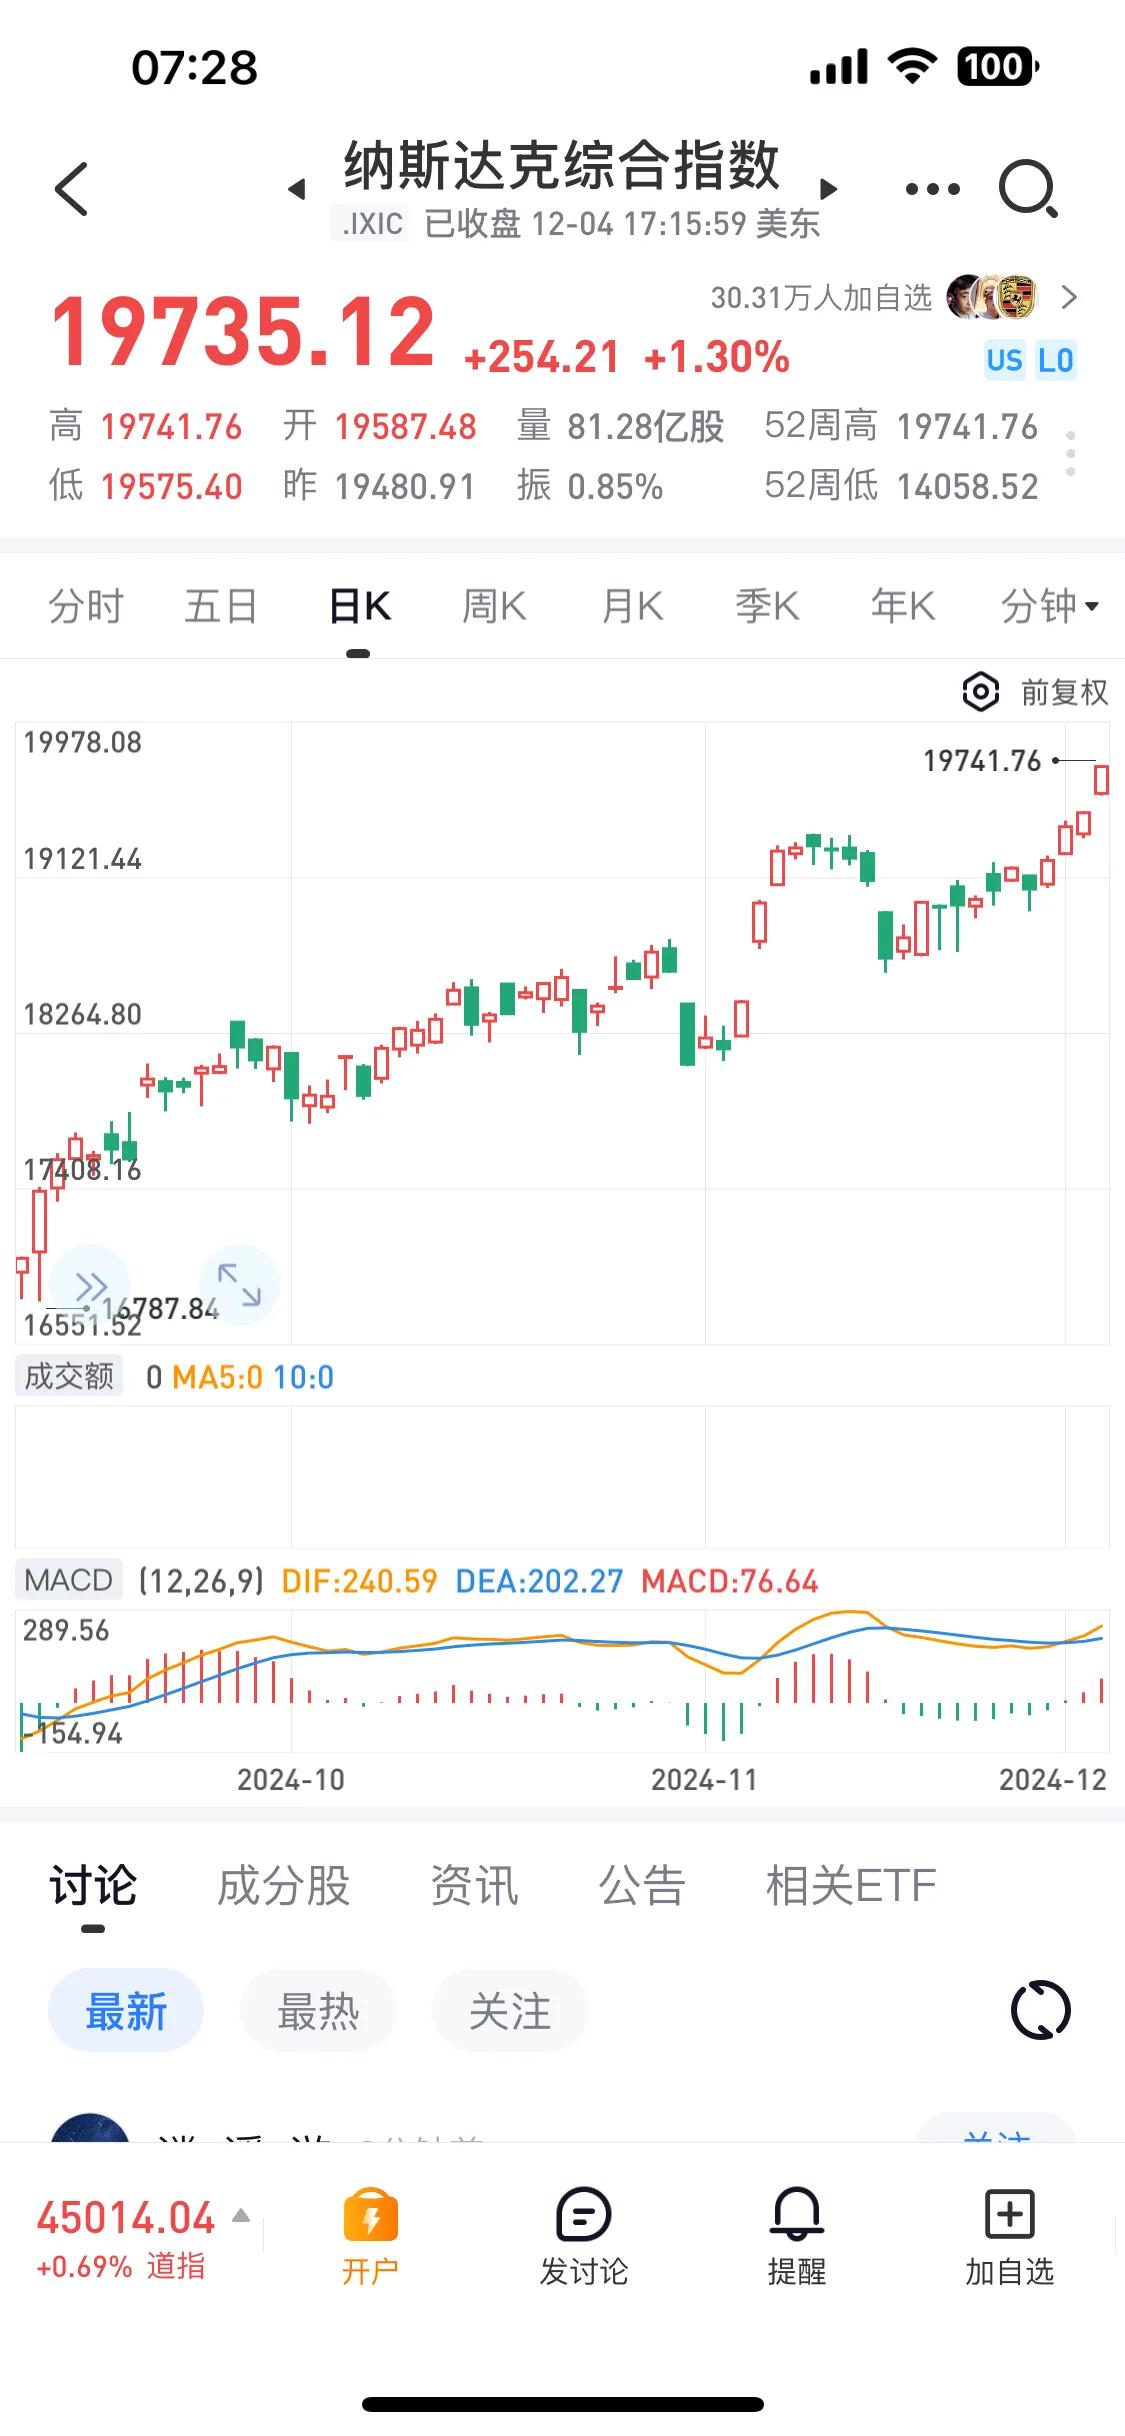Tap the DIF:240.59 readout
Viewport: 1125px width, 2436px height.
(x=359, y=1581)
